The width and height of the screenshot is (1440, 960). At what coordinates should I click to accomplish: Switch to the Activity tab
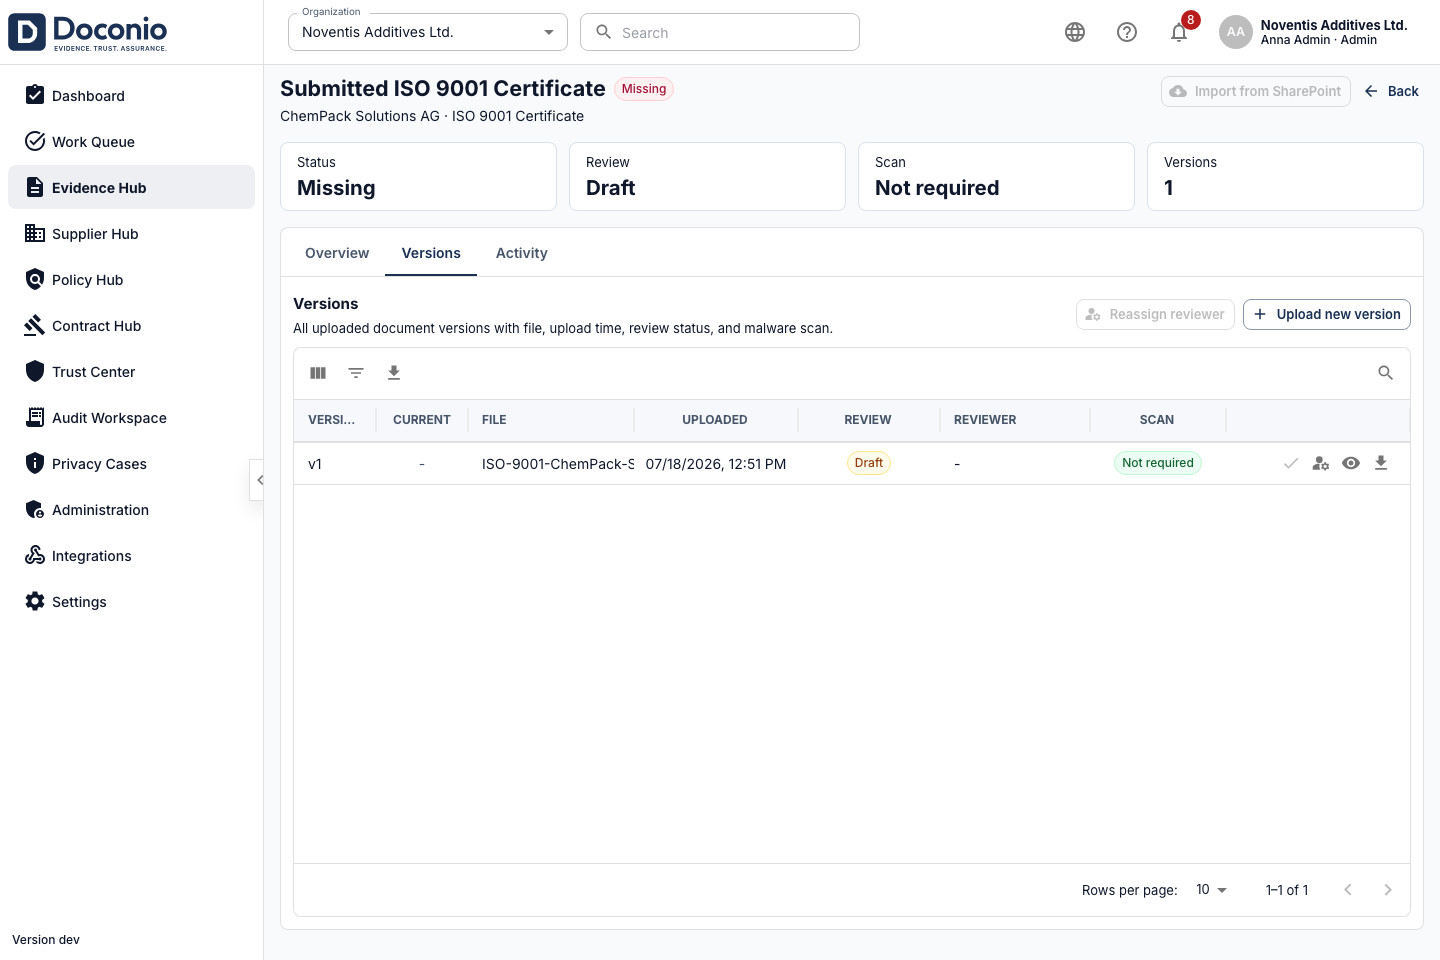(522, 253)
